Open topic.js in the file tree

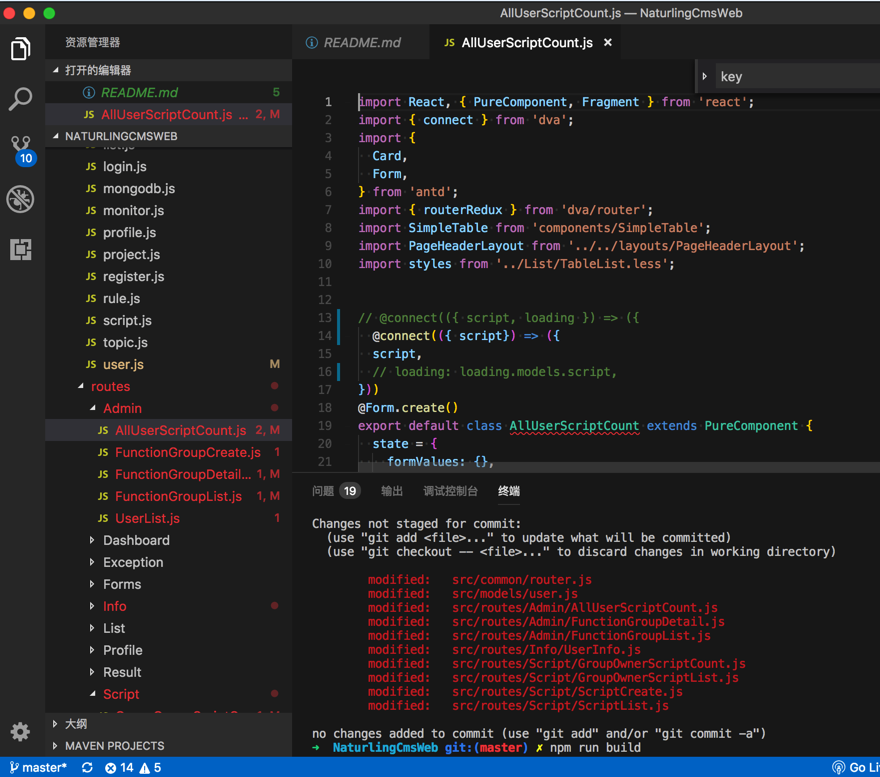(x=168, y=342)
